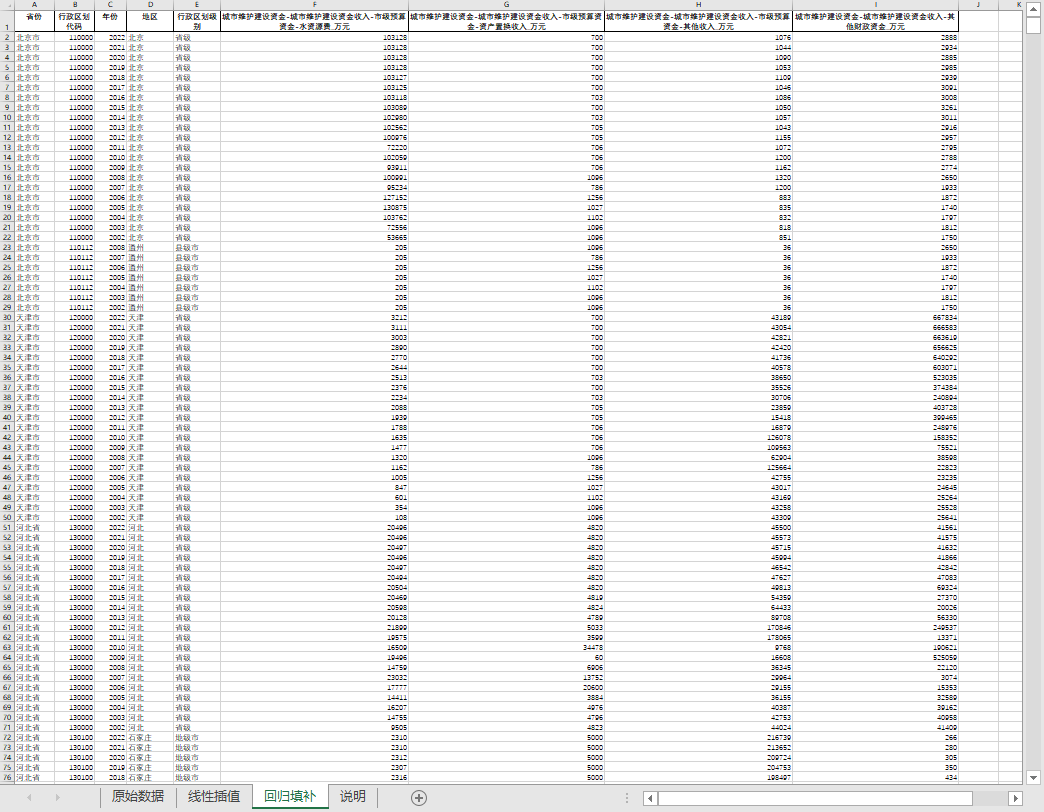Image resolution: width=1044 pixels, height=812 pixels.
Task: Switch to the 线性插值 sheet tab
Action: tap(214, 796)
